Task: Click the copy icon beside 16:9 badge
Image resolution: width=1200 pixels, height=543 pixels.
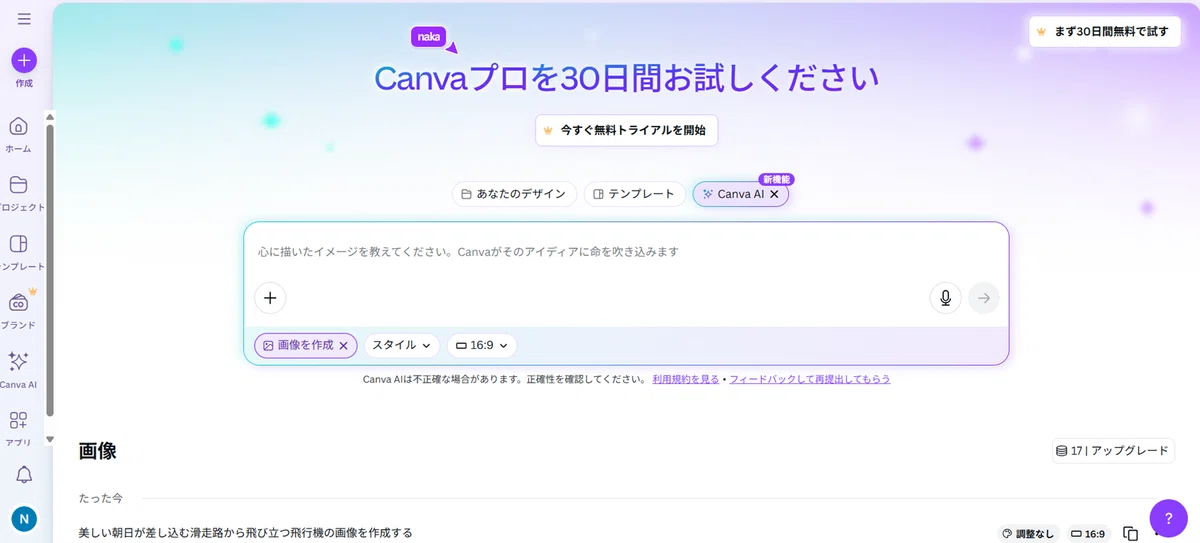Action: coord(1131,534)
